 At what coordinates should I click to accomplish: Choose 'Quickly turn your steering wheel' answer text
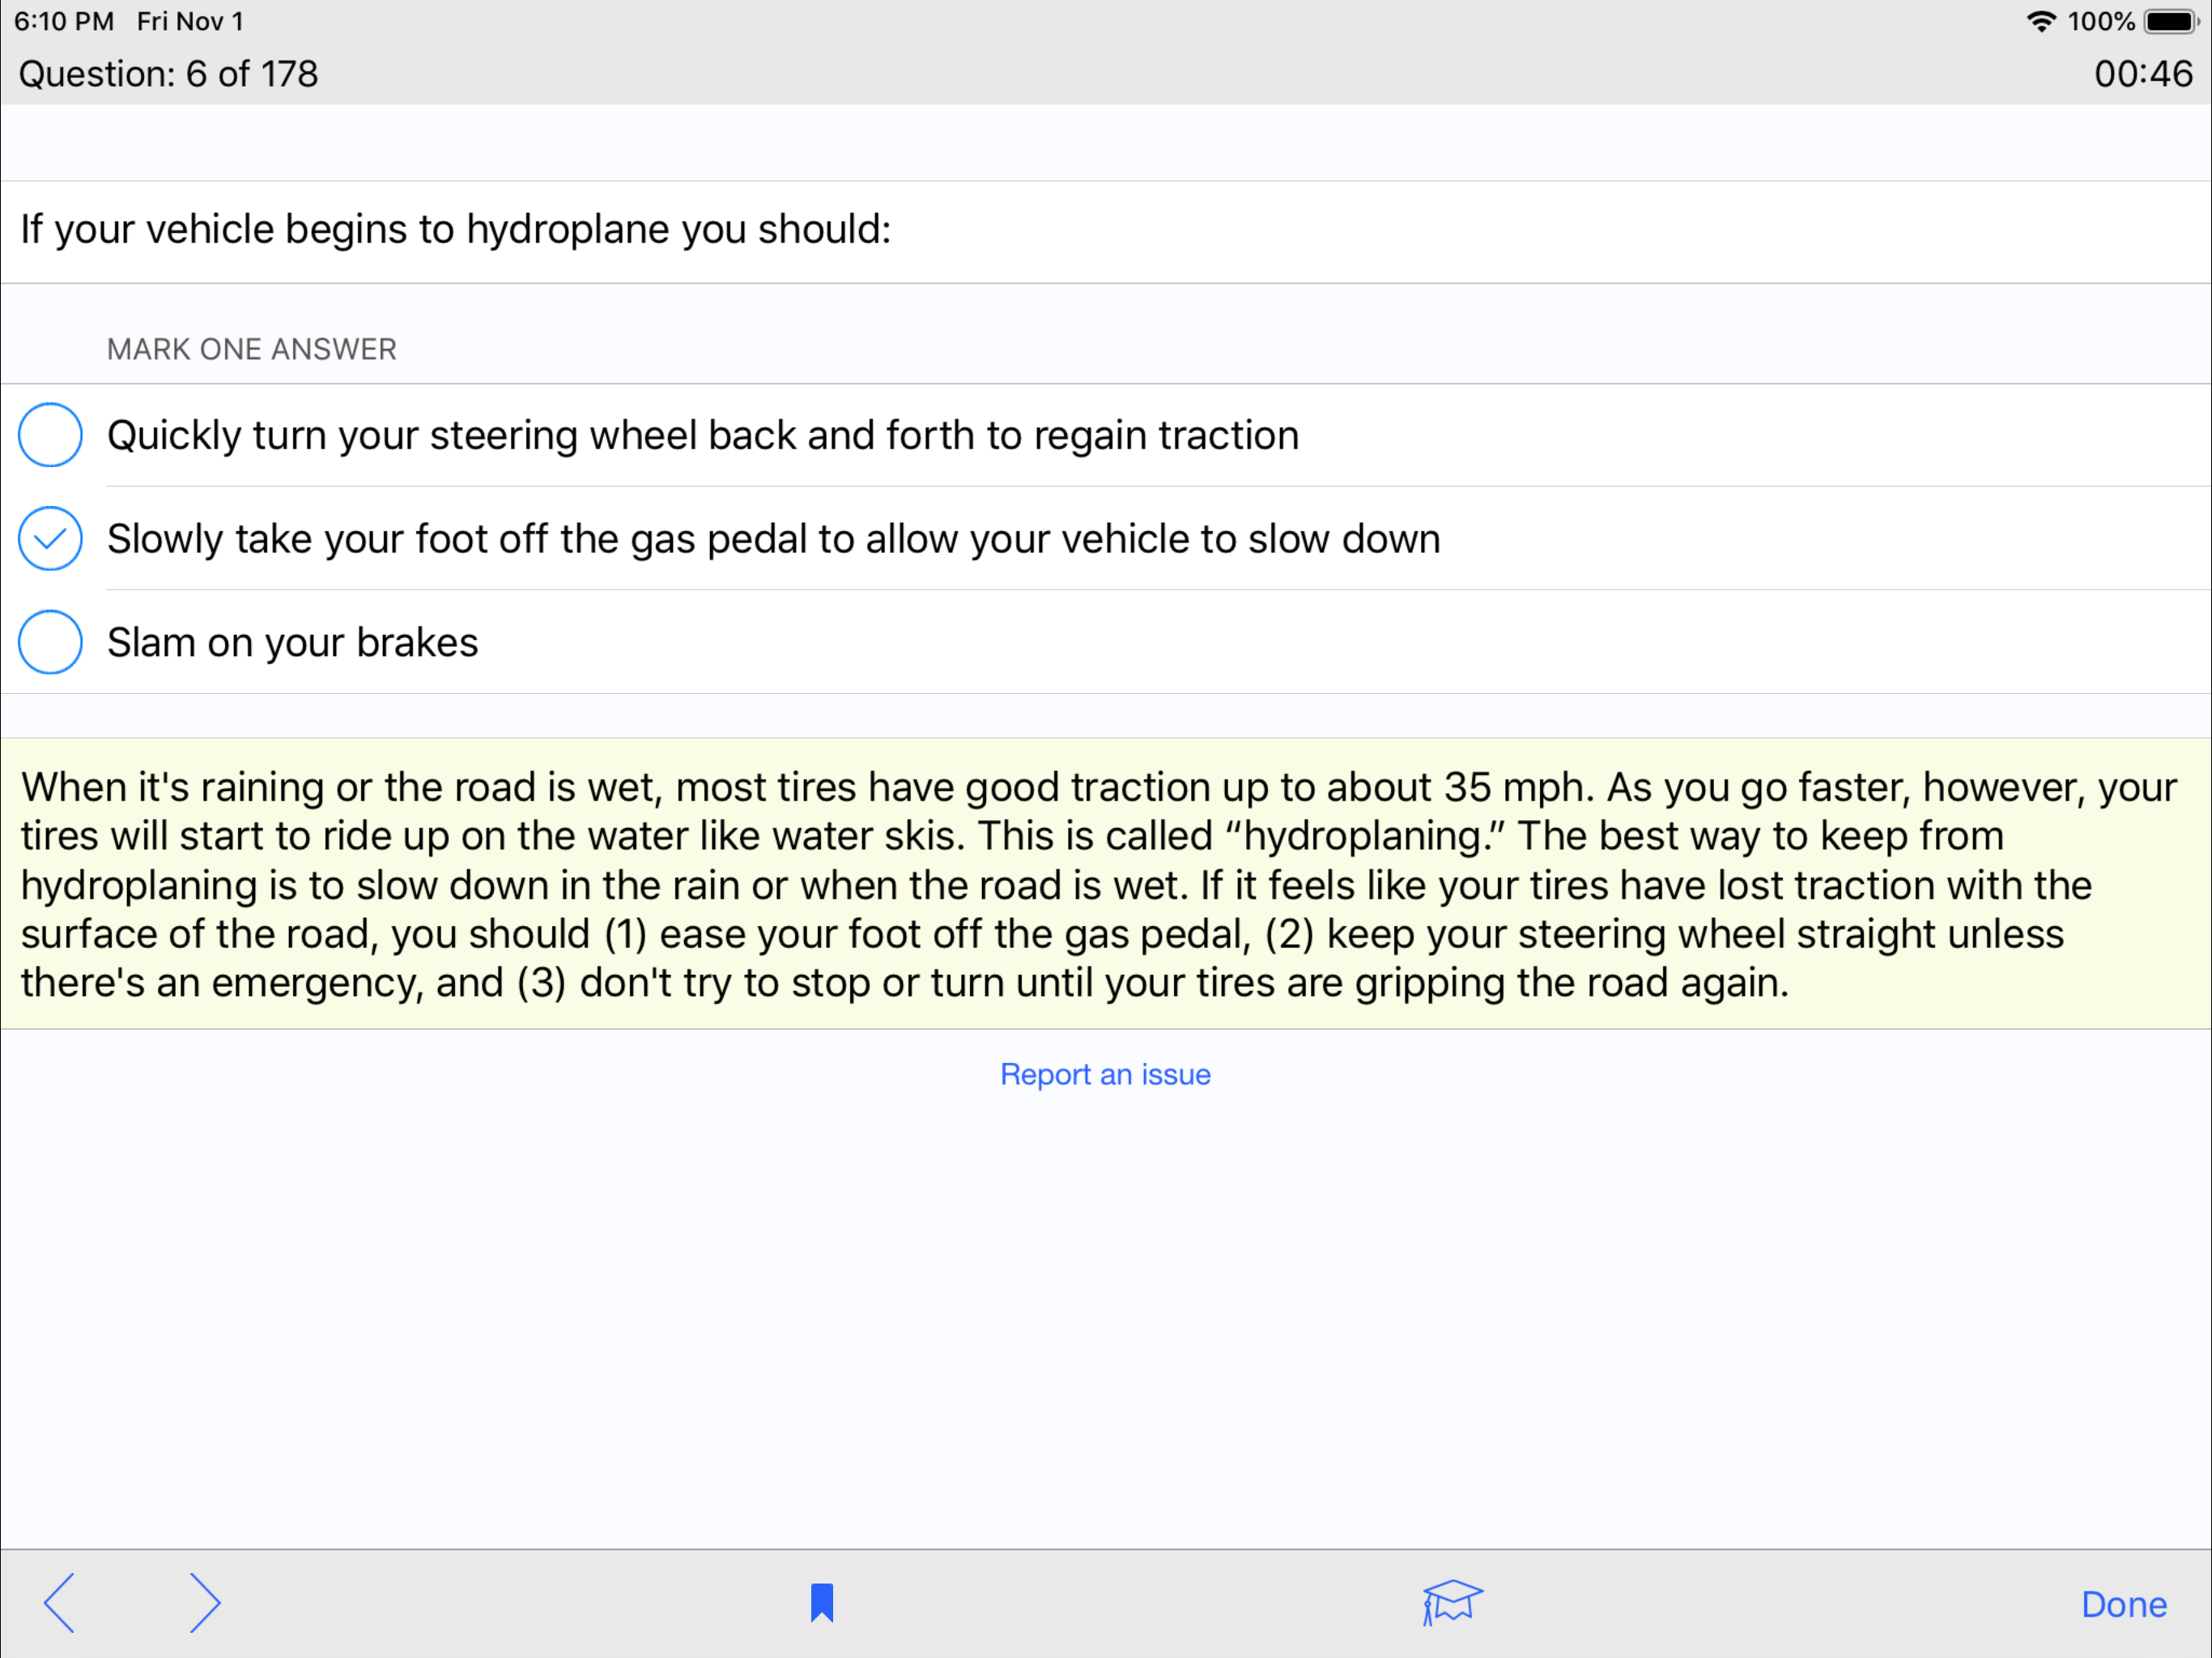pos(703,435)
